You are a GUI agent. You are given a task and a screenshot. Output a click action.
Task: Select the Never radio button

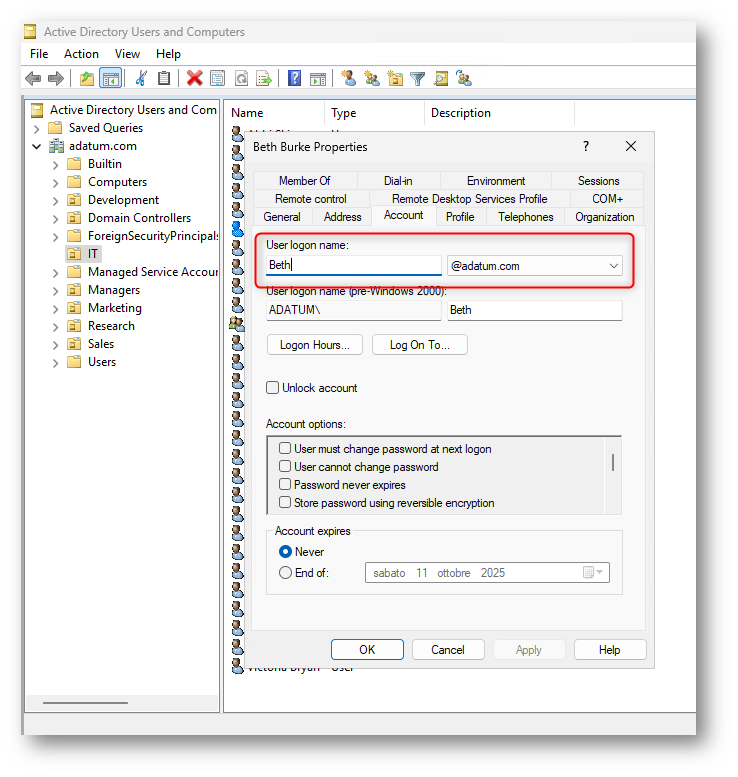click(285, 552)
